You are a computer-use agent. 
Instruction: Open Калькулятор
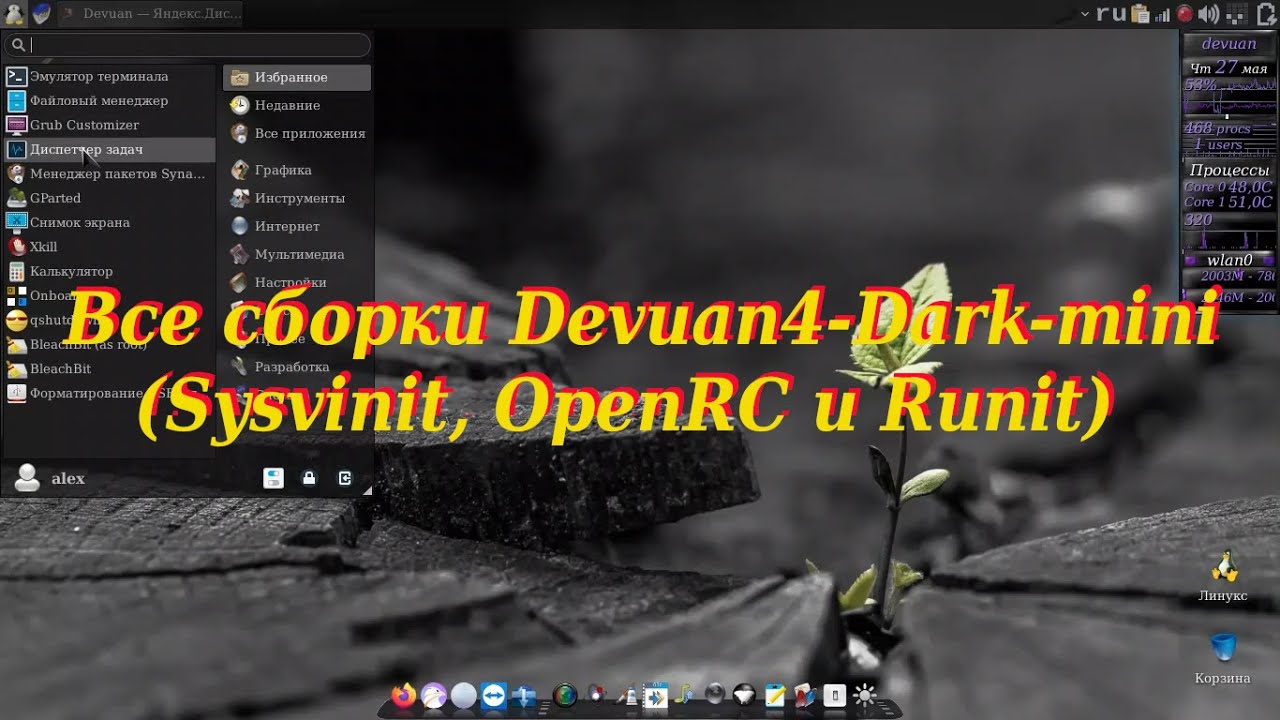[108, 271]
